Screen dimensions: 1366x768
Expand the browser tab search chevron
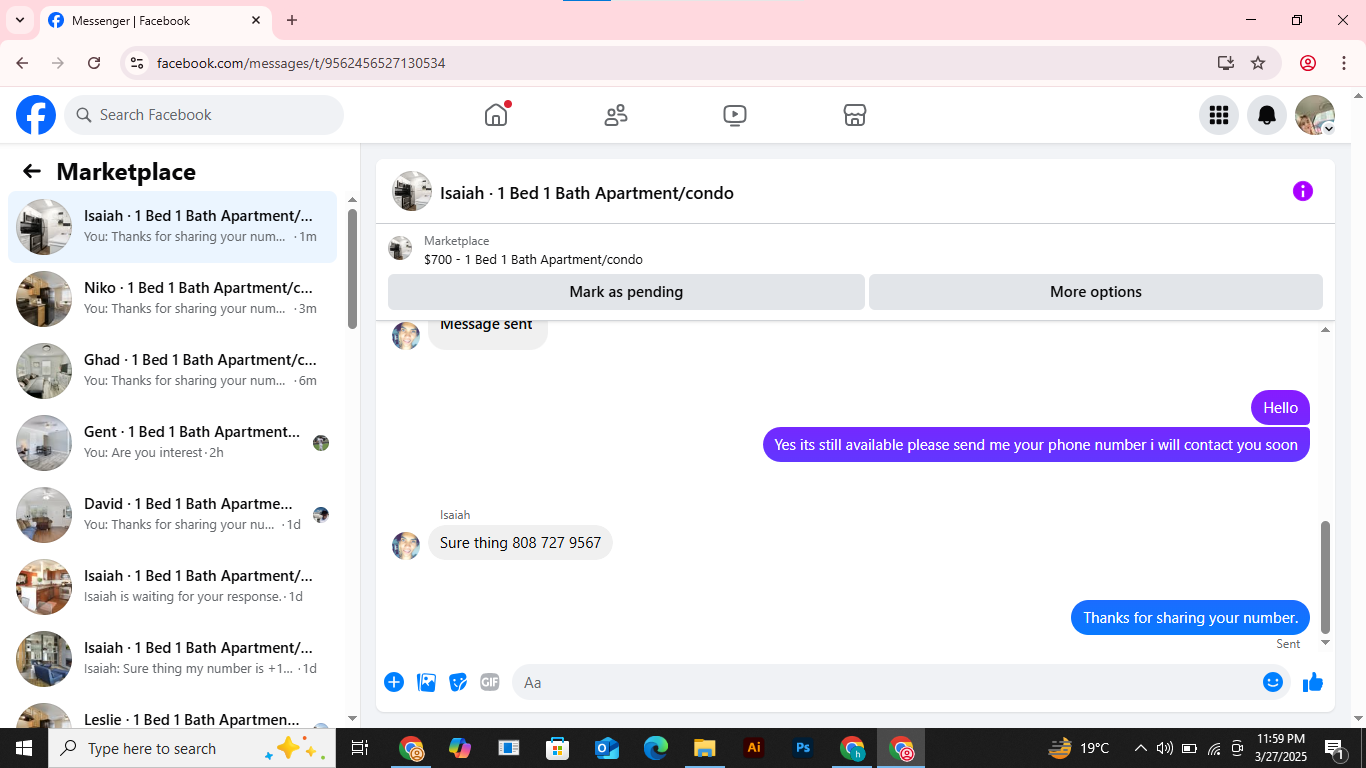[20, 20]
